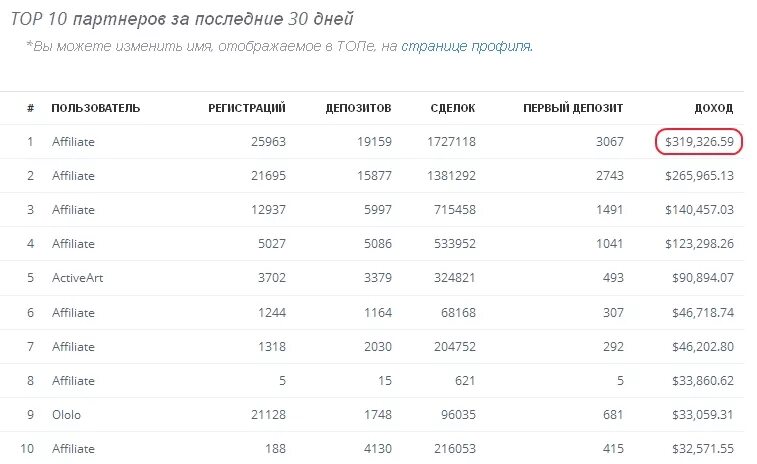Image resolution: width=757 pixels, height=464 pixels.
Task: Click the РЕГИСТРАЦИЙ column header
Action: [x=247, y=108]
